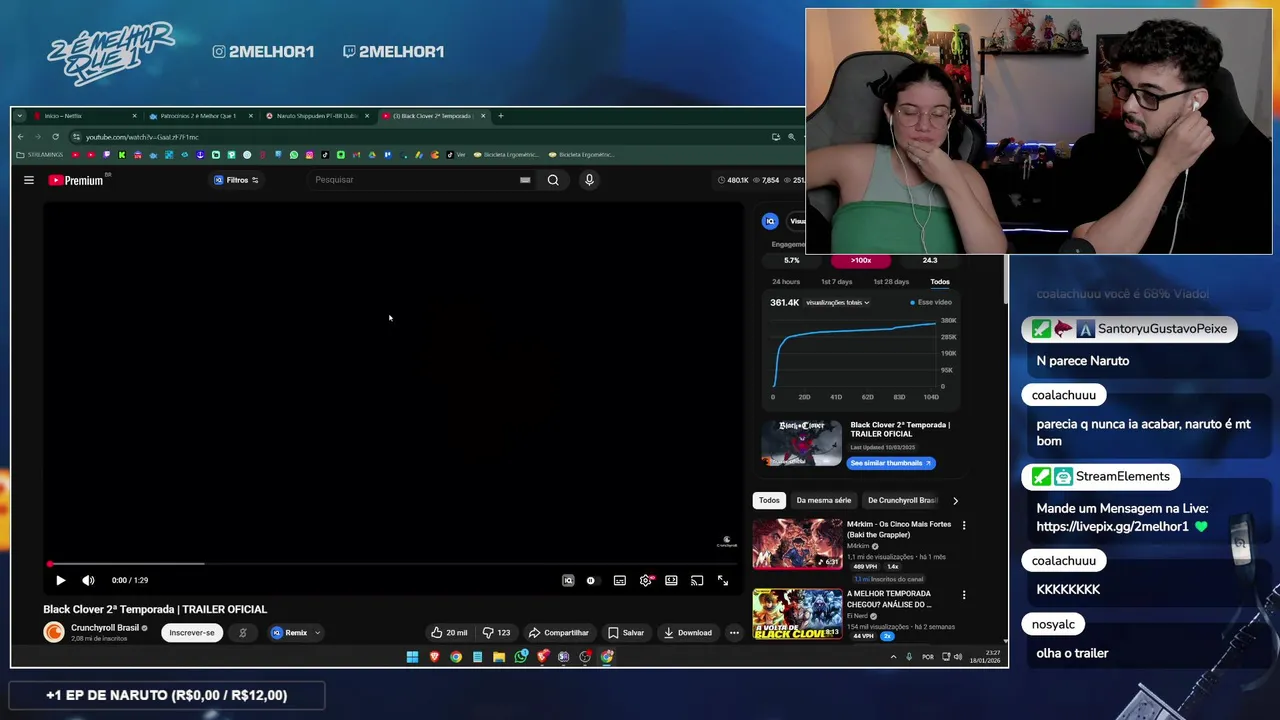Screen dimensions: 1280x720
Task: Like the video with 20 mil likes
Action: coord(449,632)
